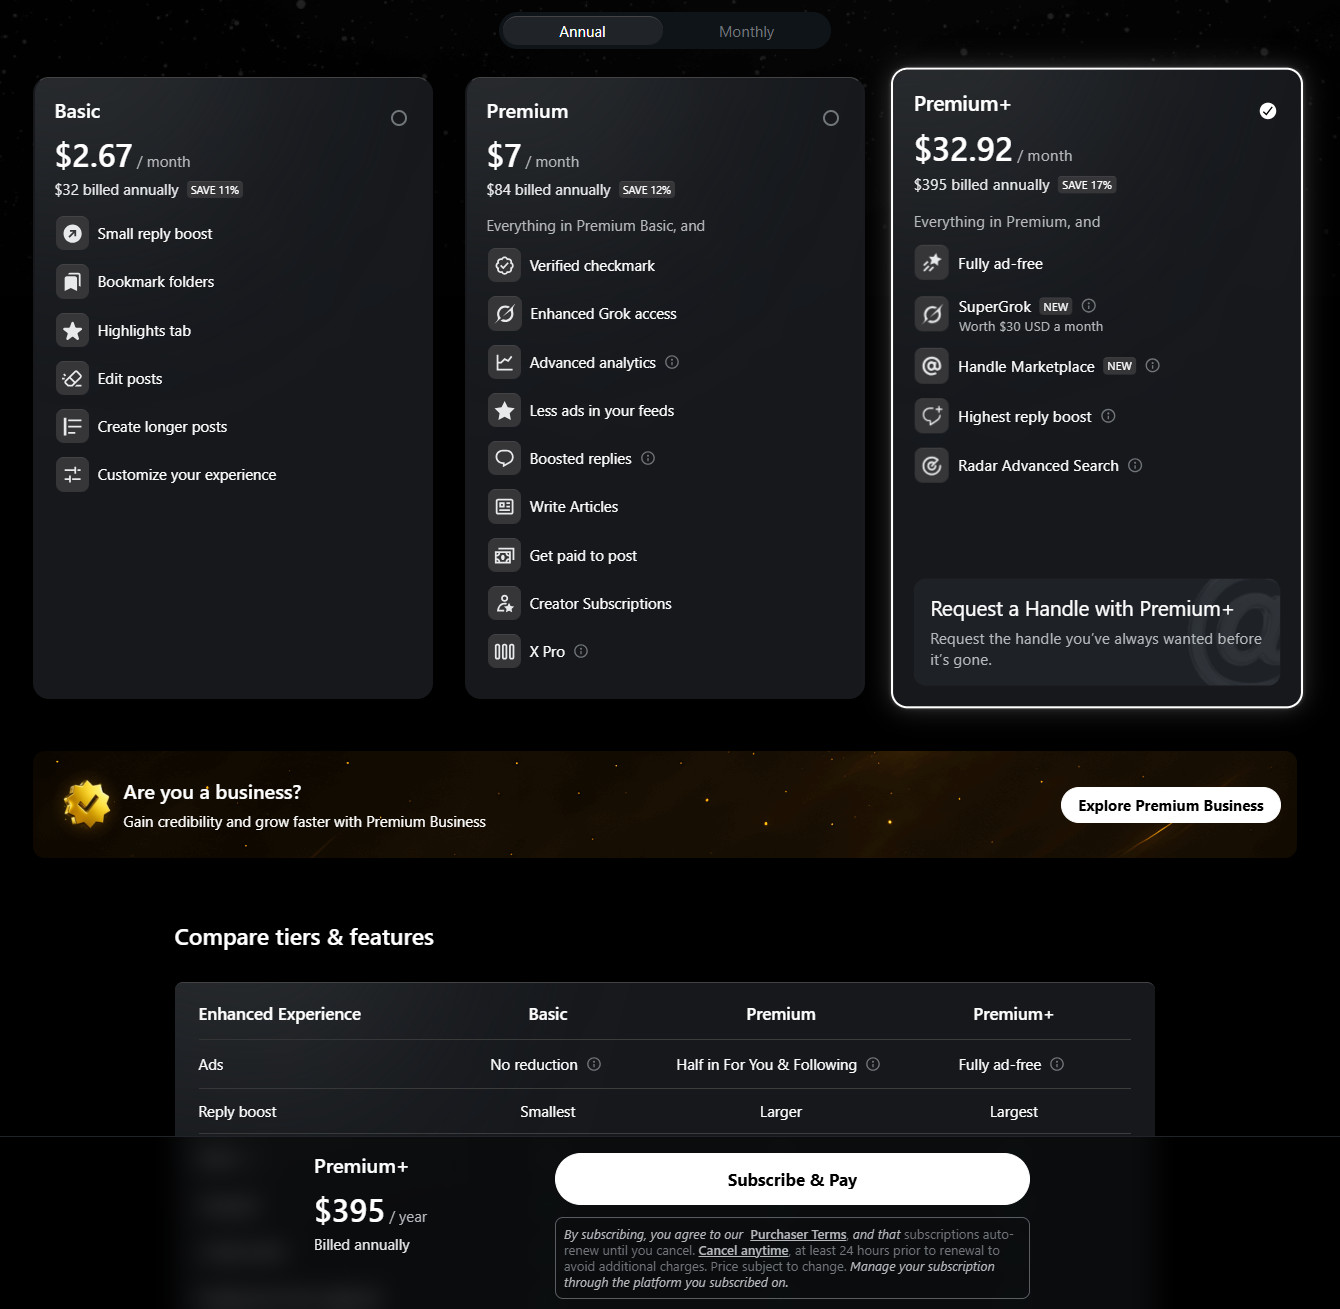1340x1309 pixels.
Task: Open Request a Handle with Premium+ card
Action: pyautogui.click(x=1096, y=632)
